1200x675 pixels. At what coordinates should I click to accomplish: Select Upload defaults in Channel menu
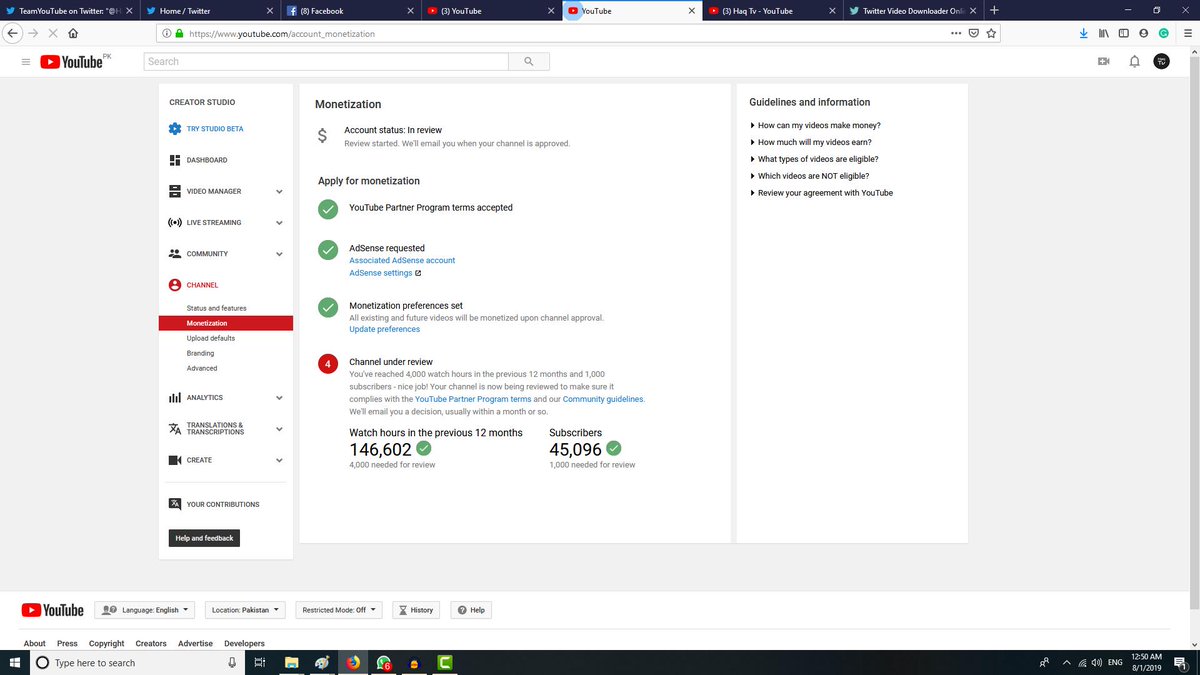click(211, 338)
